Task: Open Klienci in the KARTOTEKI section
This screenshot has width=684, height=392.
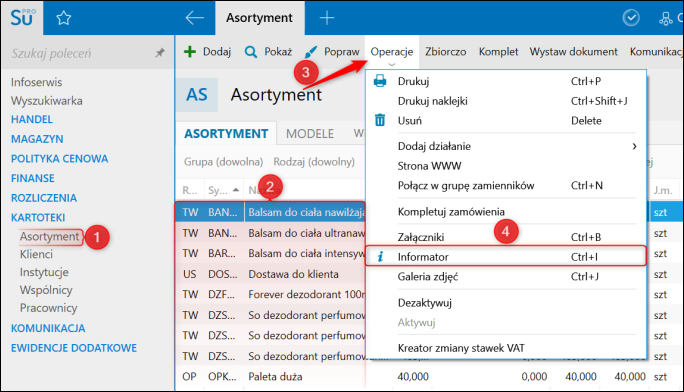Action: coord(36,254)
